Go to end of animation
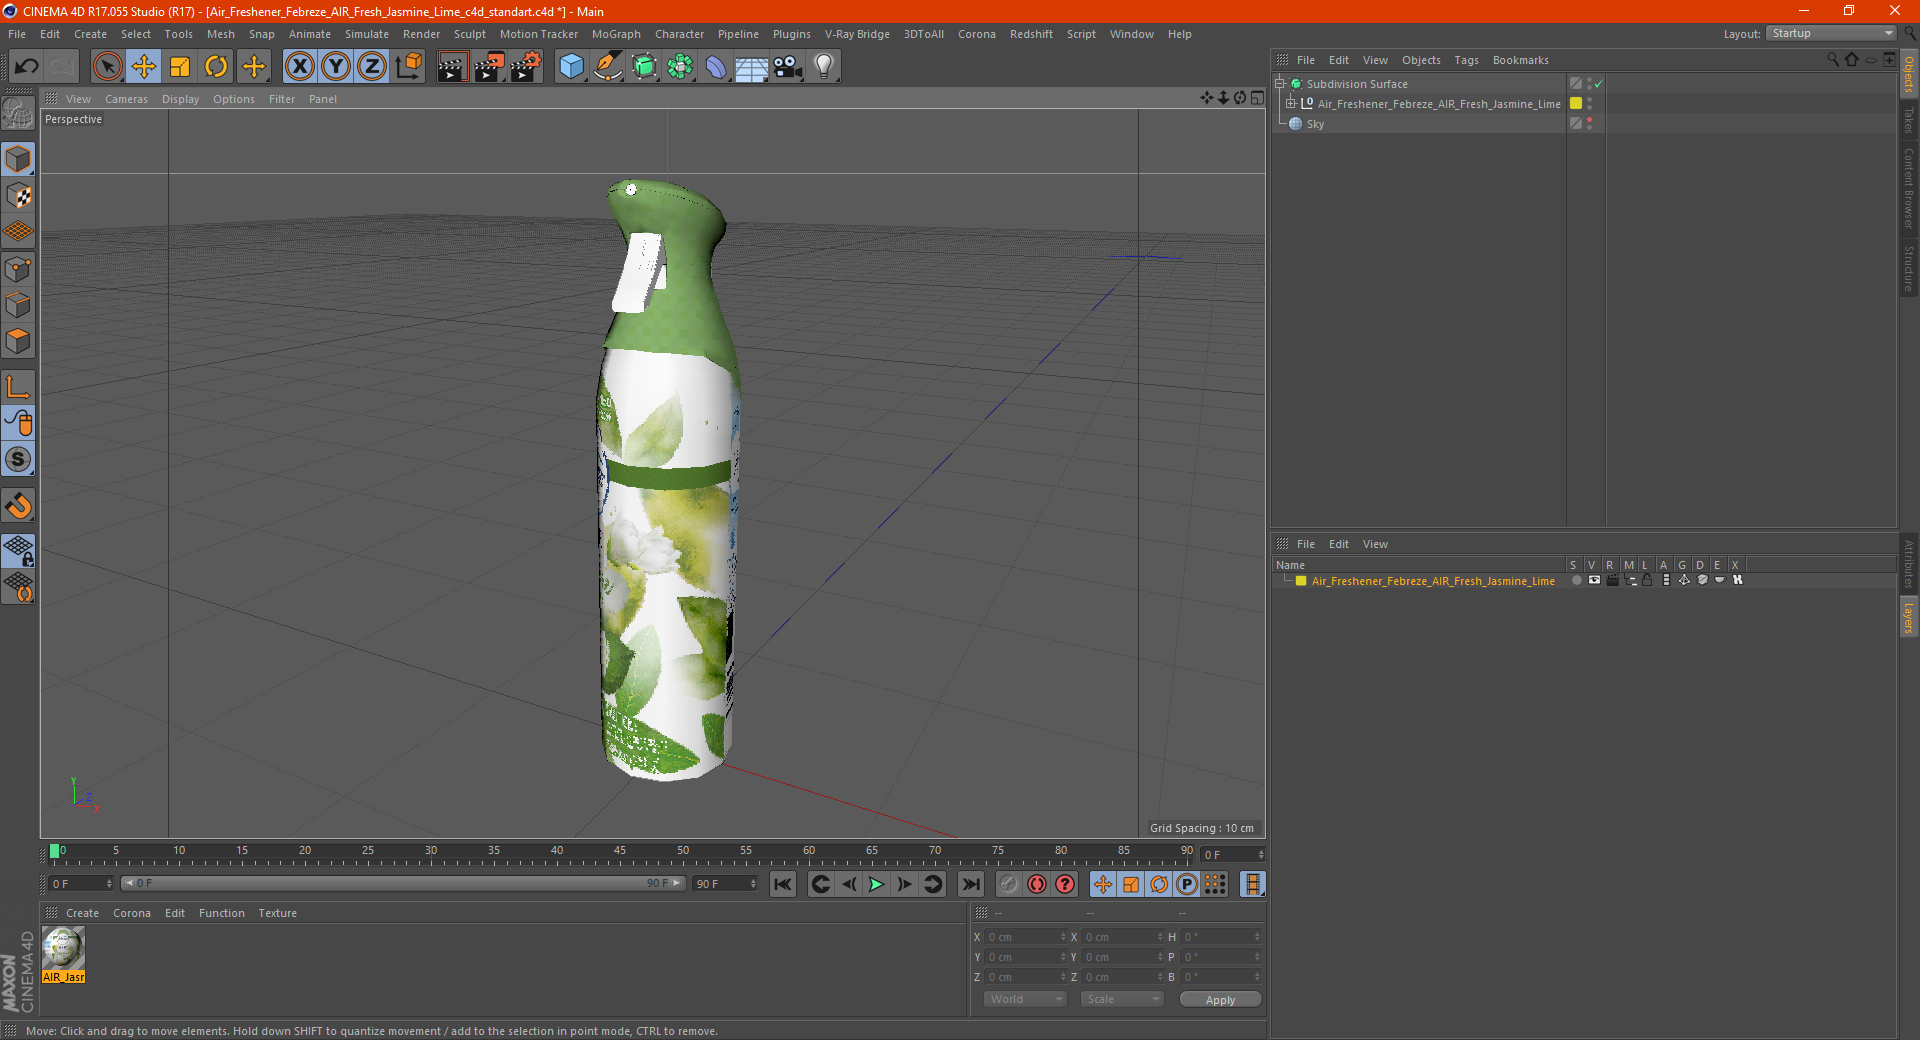The width and height of the screenshot is (1920, 1040). (x=970, y=884)
